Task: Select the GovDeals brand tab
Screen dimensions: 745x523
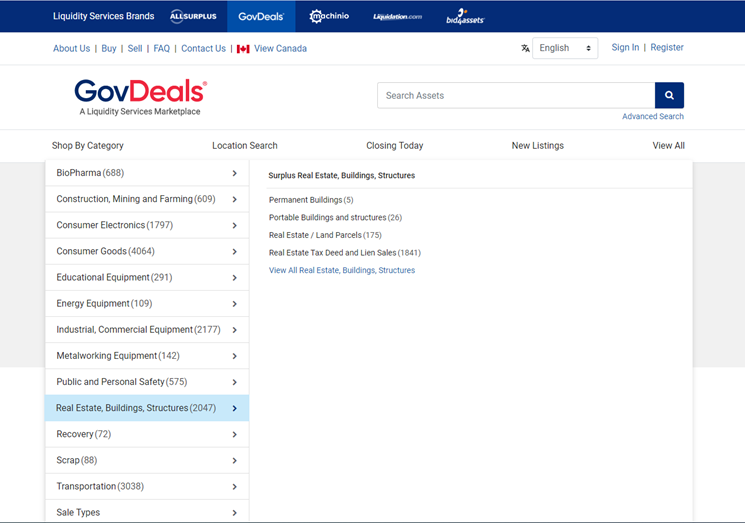Action: click(261, 16)
